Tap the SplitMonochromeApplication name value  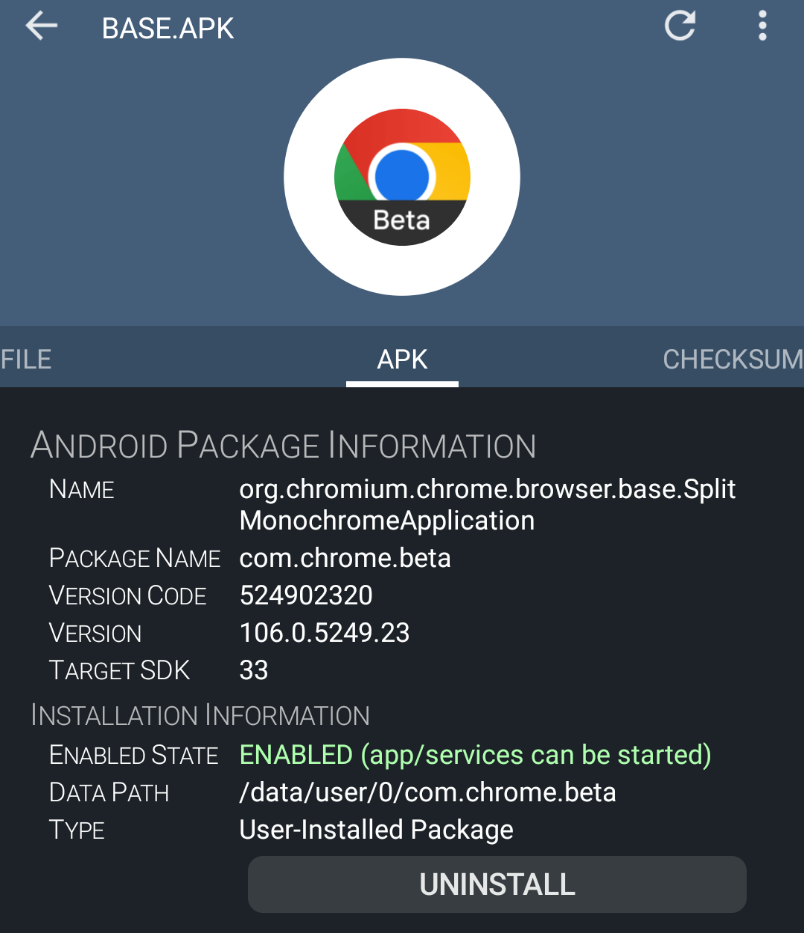point(487,505)
